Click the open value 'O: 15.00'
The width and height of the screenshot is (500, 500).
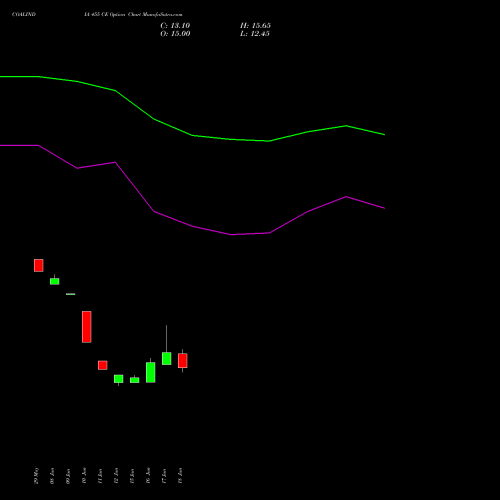[175, 34]
